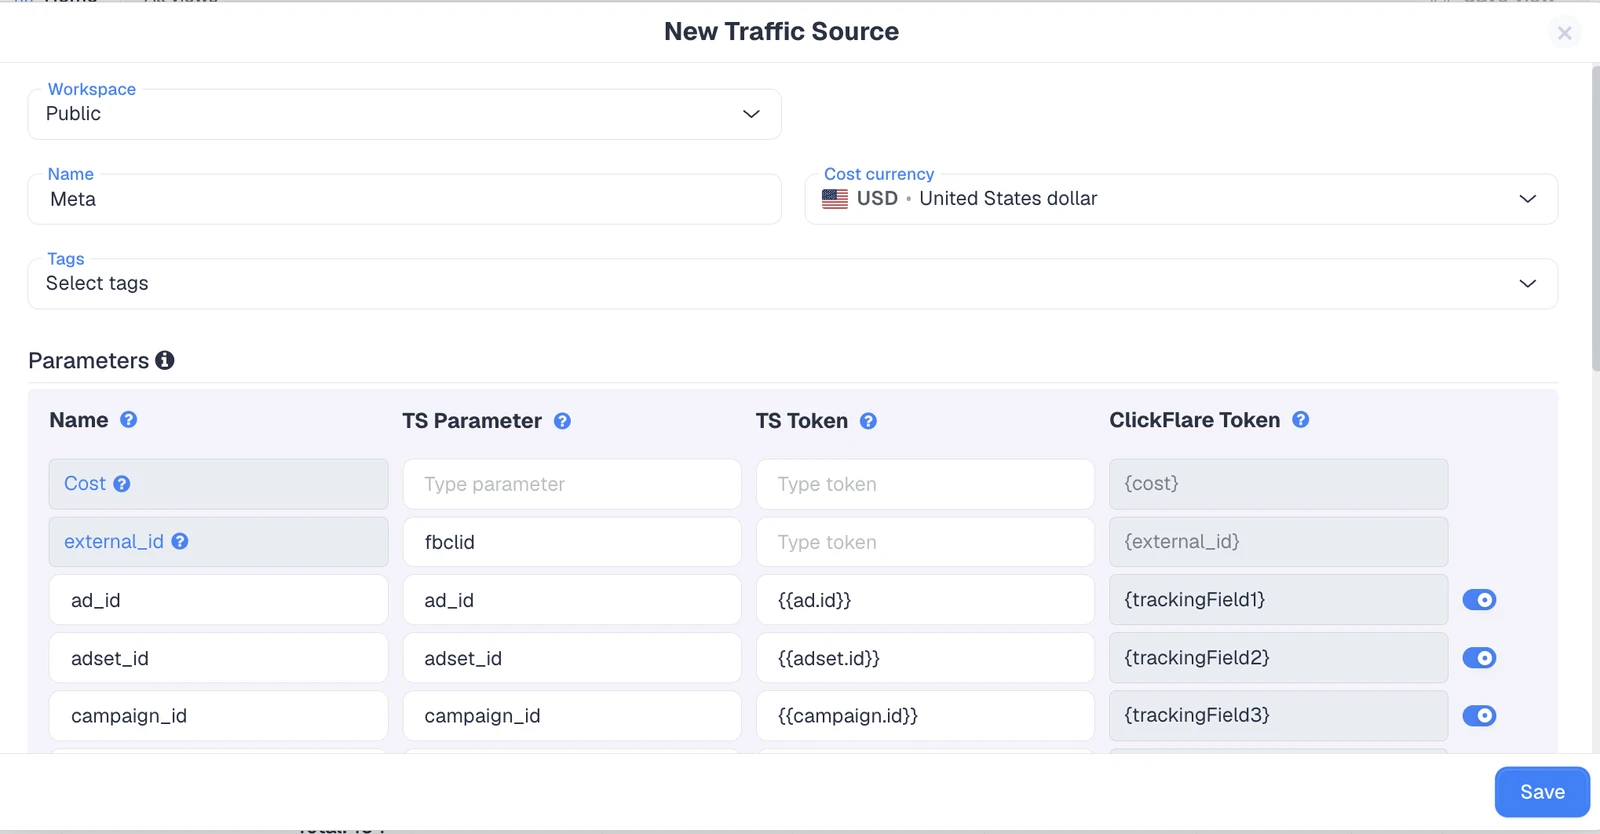
Task: Toggle the trackingField3 switch for campaign_id
Action: [1479, 716]
